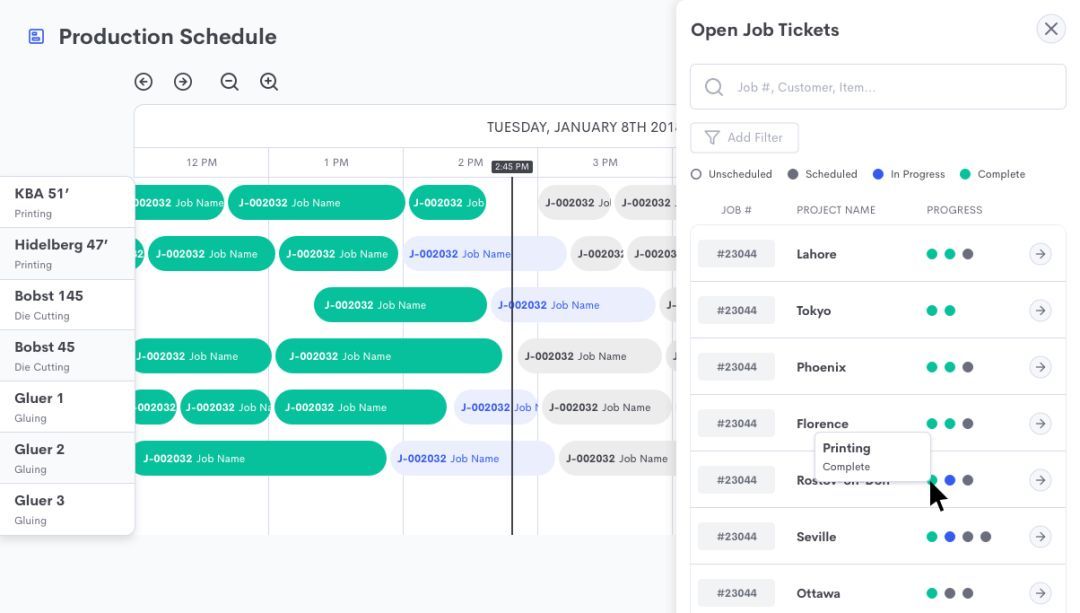Click the timeline back arrow icon

pos(144,82)
